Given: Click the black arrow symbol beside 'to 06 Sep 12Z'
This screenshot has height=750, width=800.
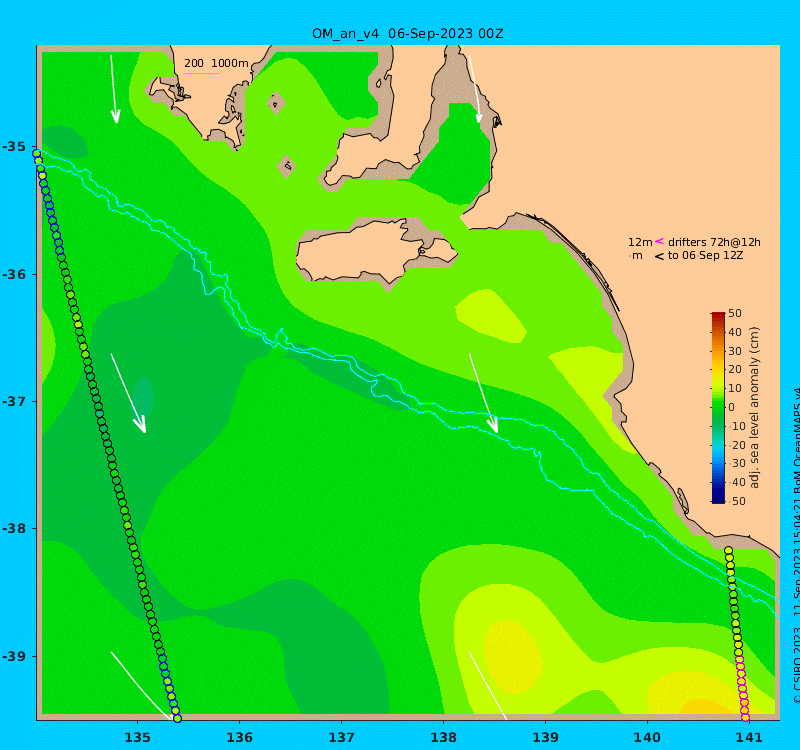Looking at the screenshot, I should tap(659, 256).
